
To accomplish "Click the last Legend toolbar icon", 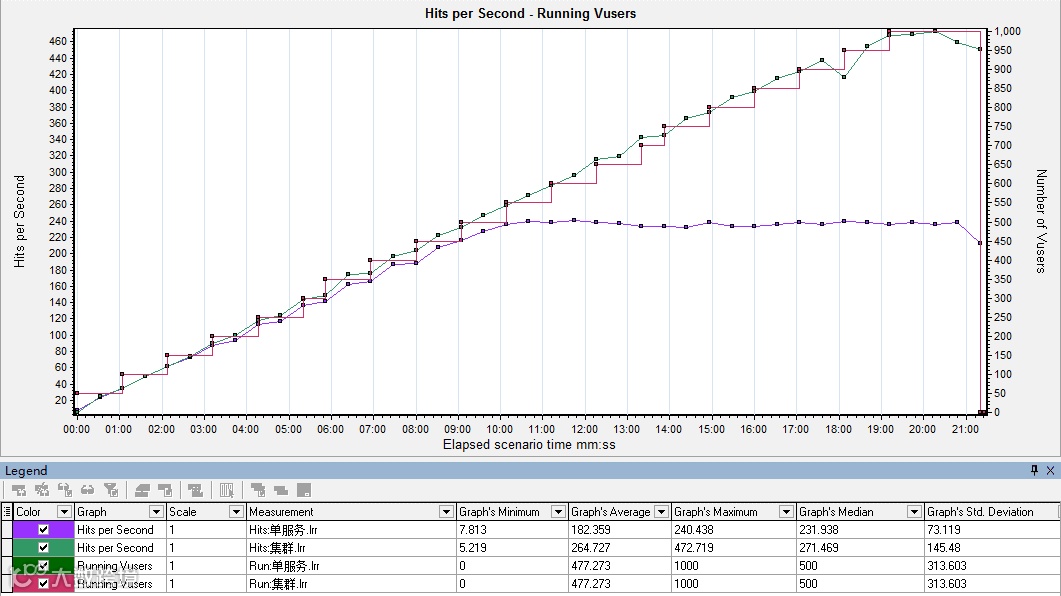I will [304, 490].
